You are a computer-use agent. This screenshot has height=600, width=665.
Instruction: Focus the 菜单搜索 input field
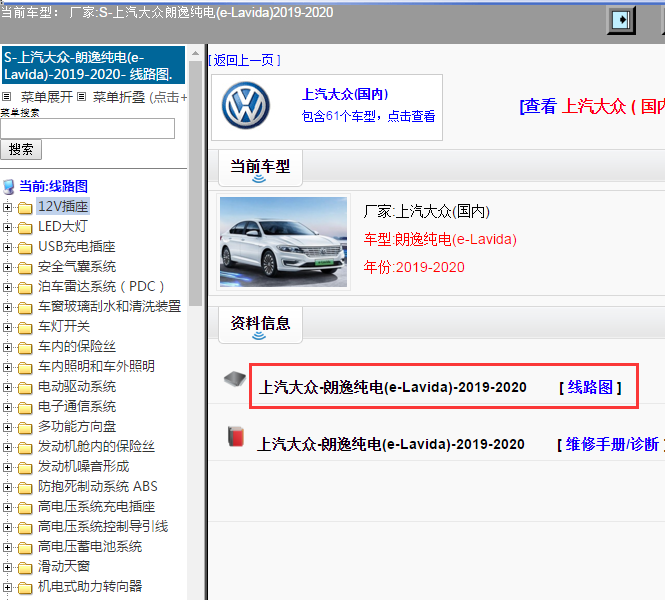[x=87, y=128]
